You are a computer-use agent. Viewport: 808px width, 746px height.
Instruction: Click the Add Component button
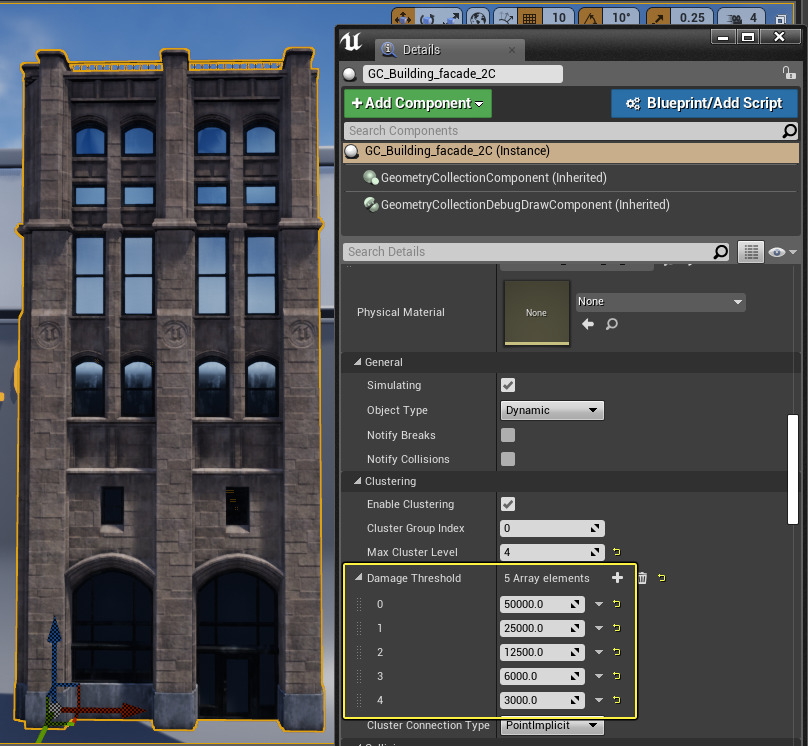pyautogui.click(x=417, y=103)
